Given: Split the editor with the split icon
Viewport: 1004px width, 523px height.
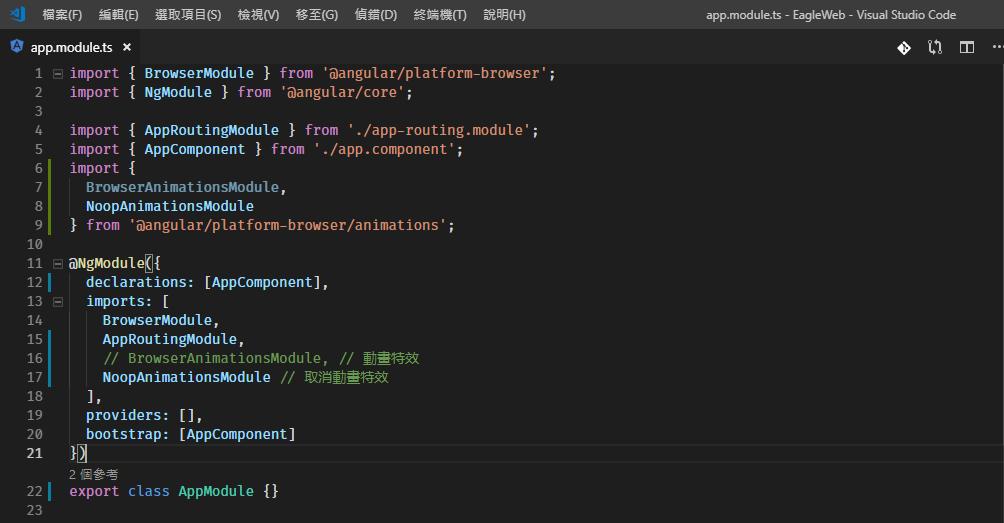Looking at the screenshot, I should pos(967,47).
